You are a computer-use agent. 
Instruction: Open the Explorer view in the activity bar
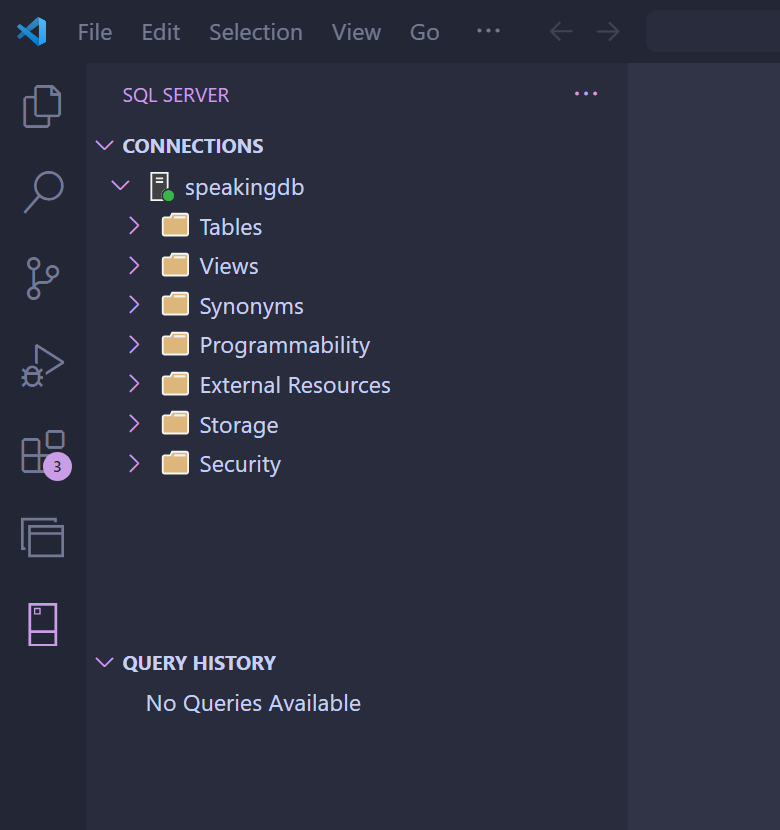42,106
